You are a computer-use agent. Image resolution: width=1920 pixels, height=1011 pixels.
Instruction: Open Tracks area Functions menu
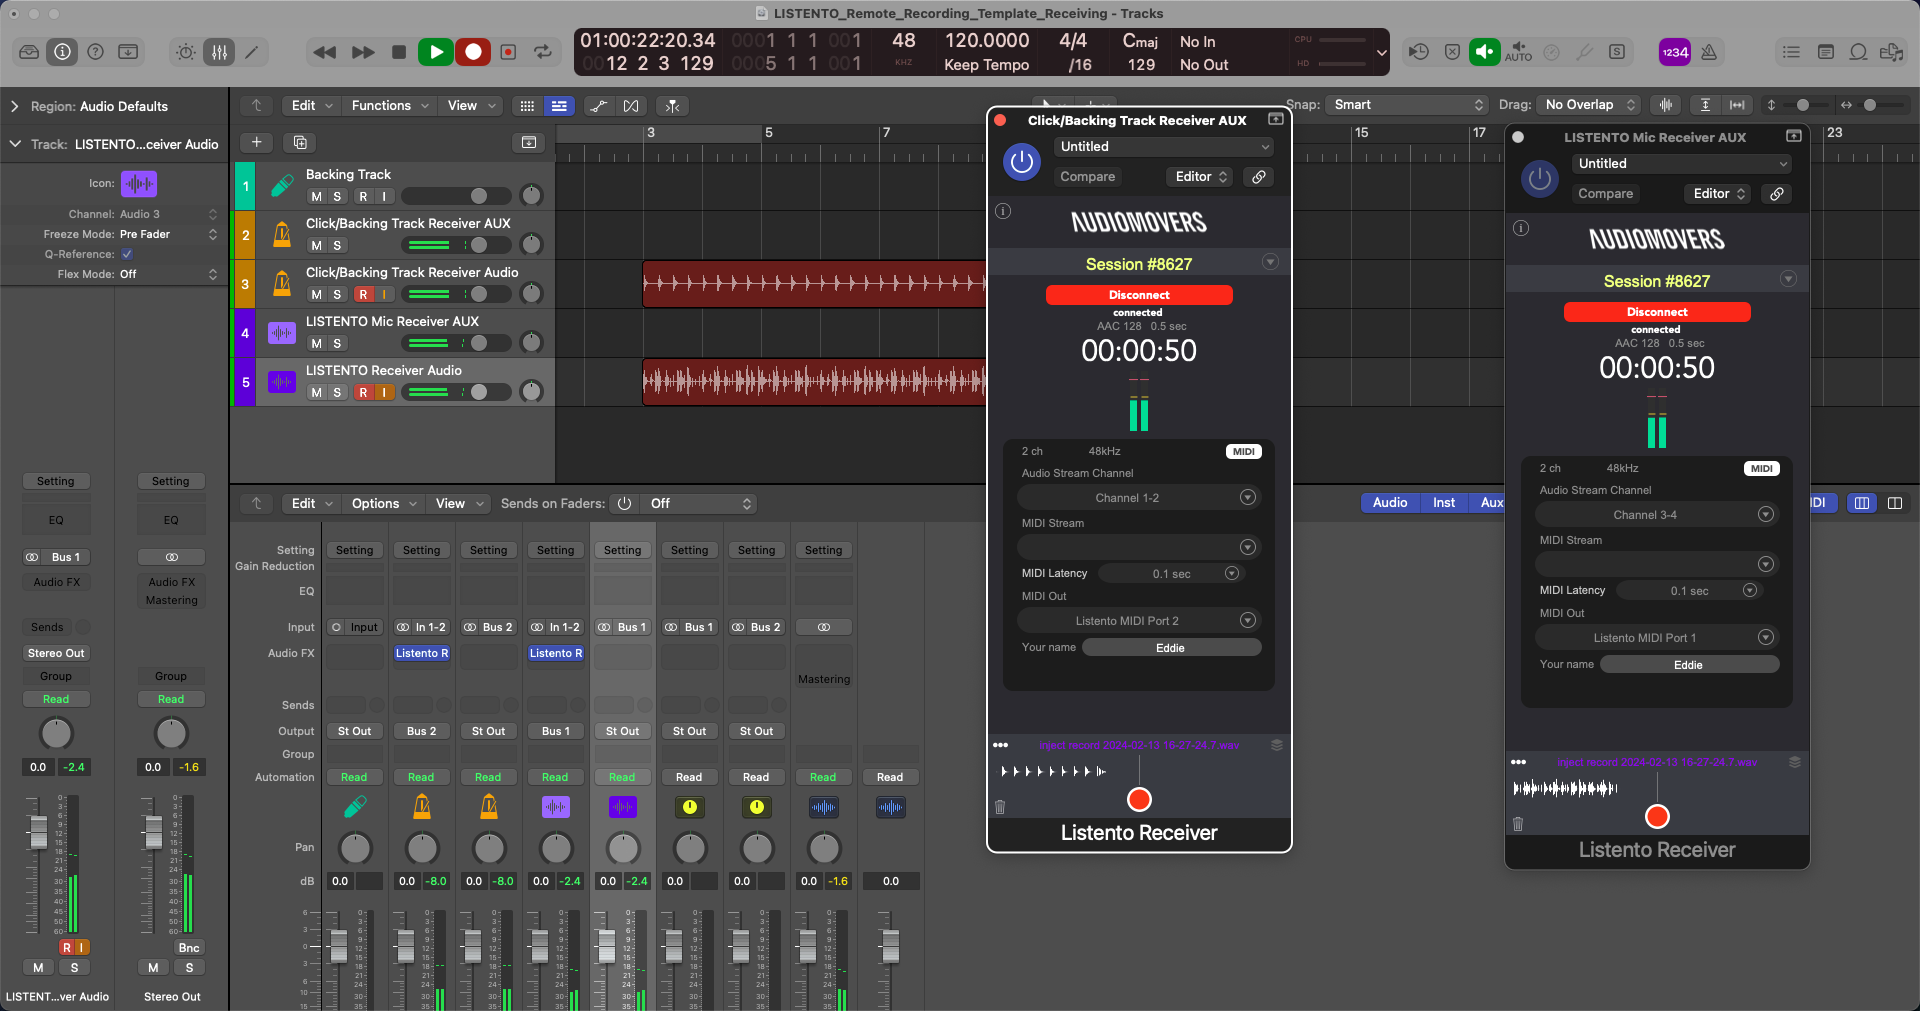tap(389, 105)
